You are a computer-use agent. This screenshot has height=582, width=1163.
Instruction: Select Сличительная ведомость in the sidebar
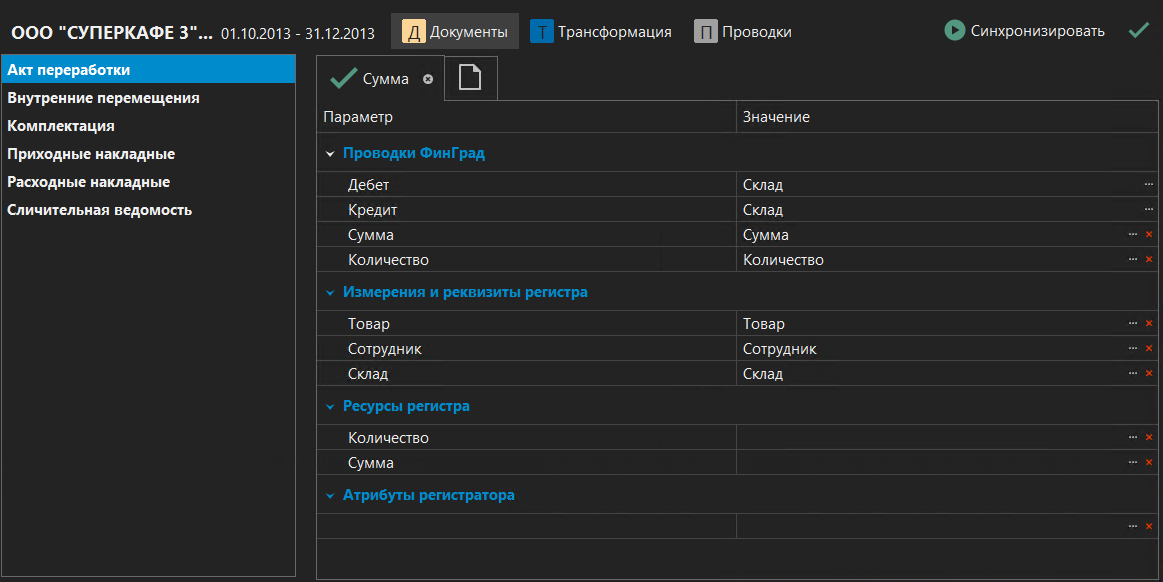100,209
